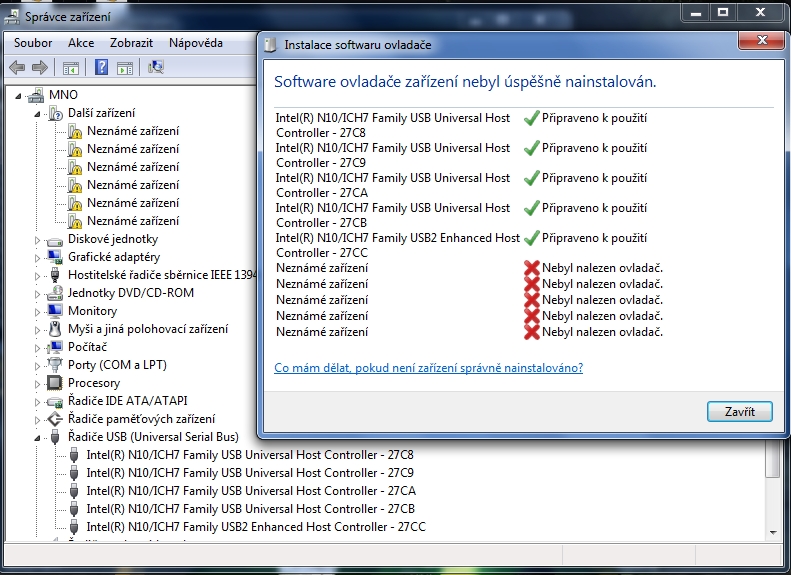The height and width of the screenshot is (575, 791).
Task: Click 'Controller - 27CC' text in dialog
Action: (x=322, y=253)
